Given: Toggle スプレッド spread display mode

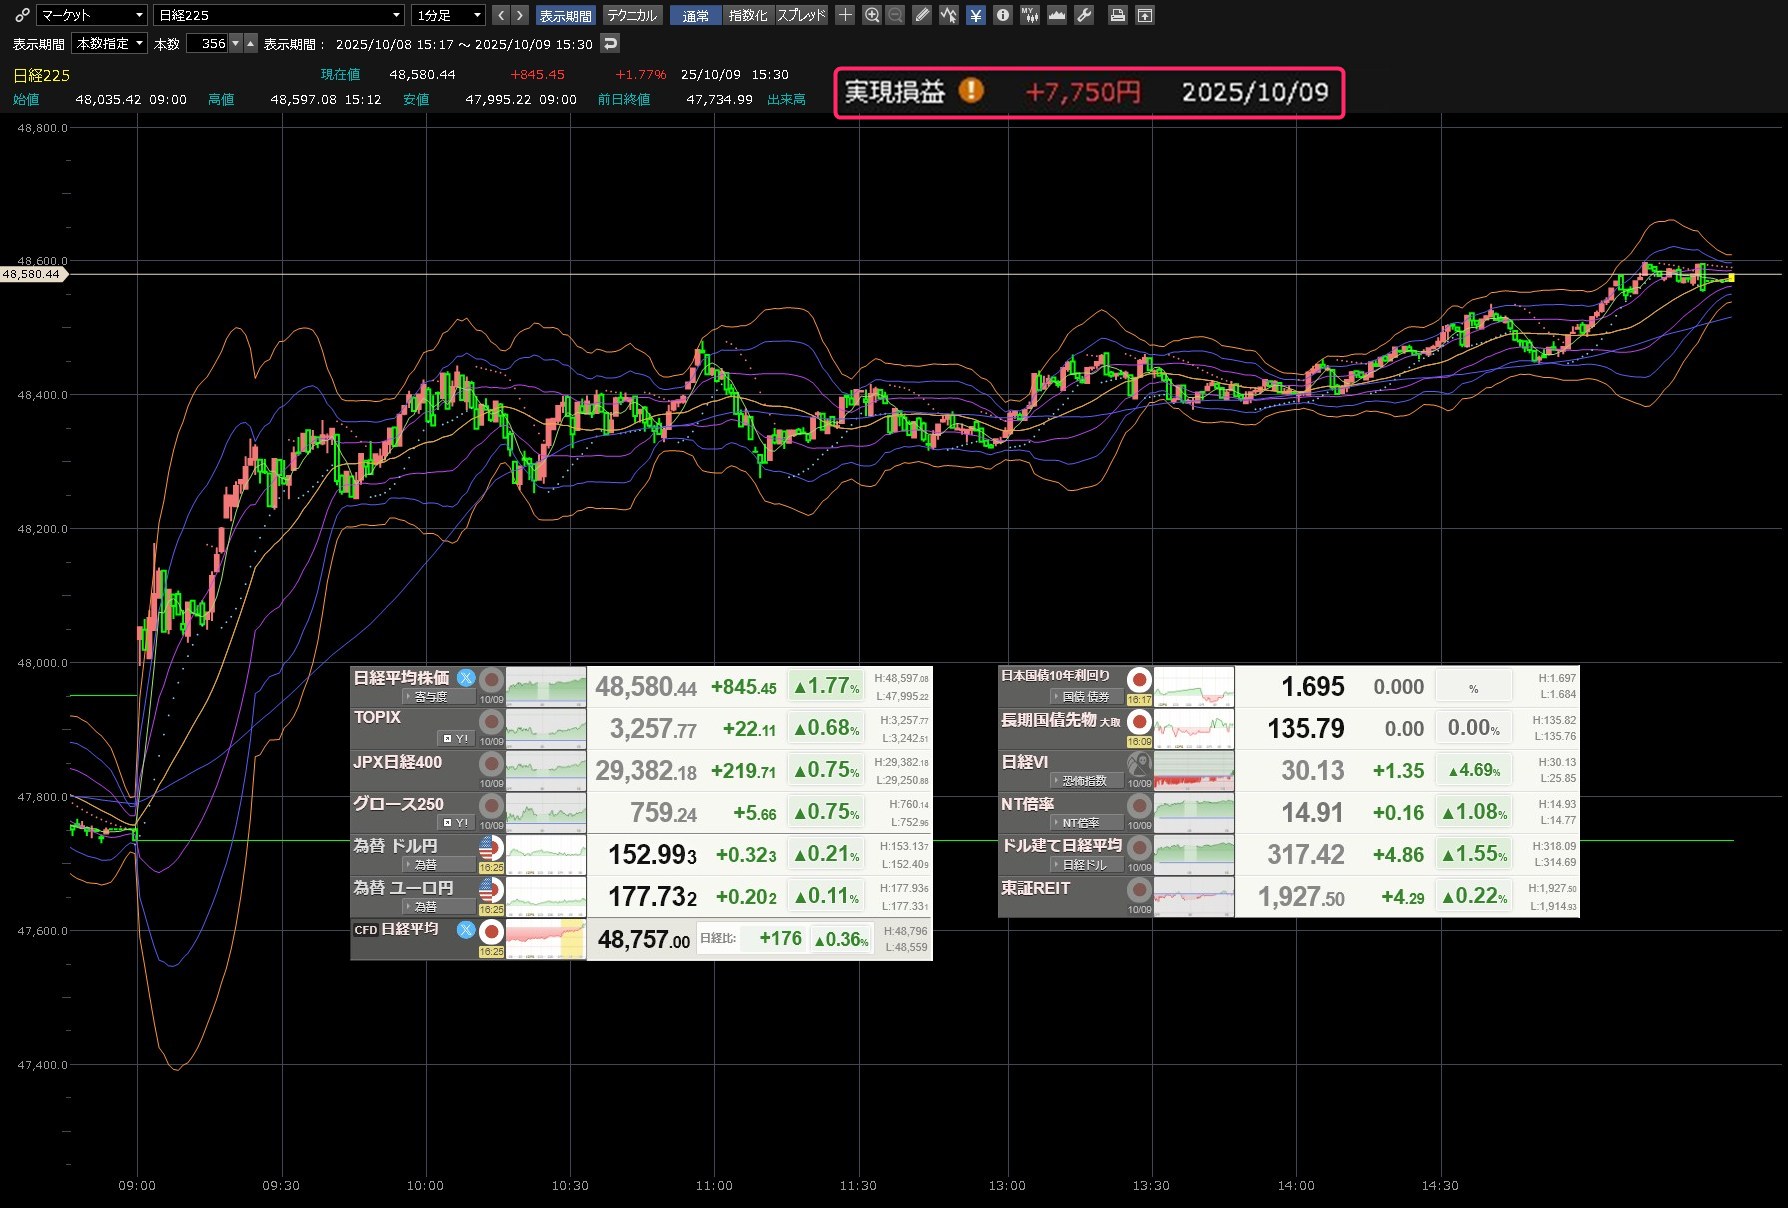Looking at the screenshot, I should click(x=801, y=15).
